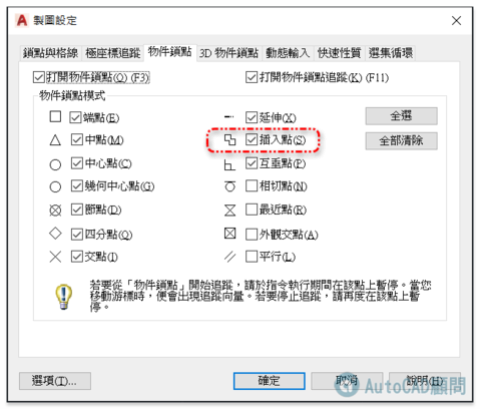Uncheck 打開物件鎖點 (F3) checkbox
Viewport: 480px width, 409px height.
pos(39,77)
